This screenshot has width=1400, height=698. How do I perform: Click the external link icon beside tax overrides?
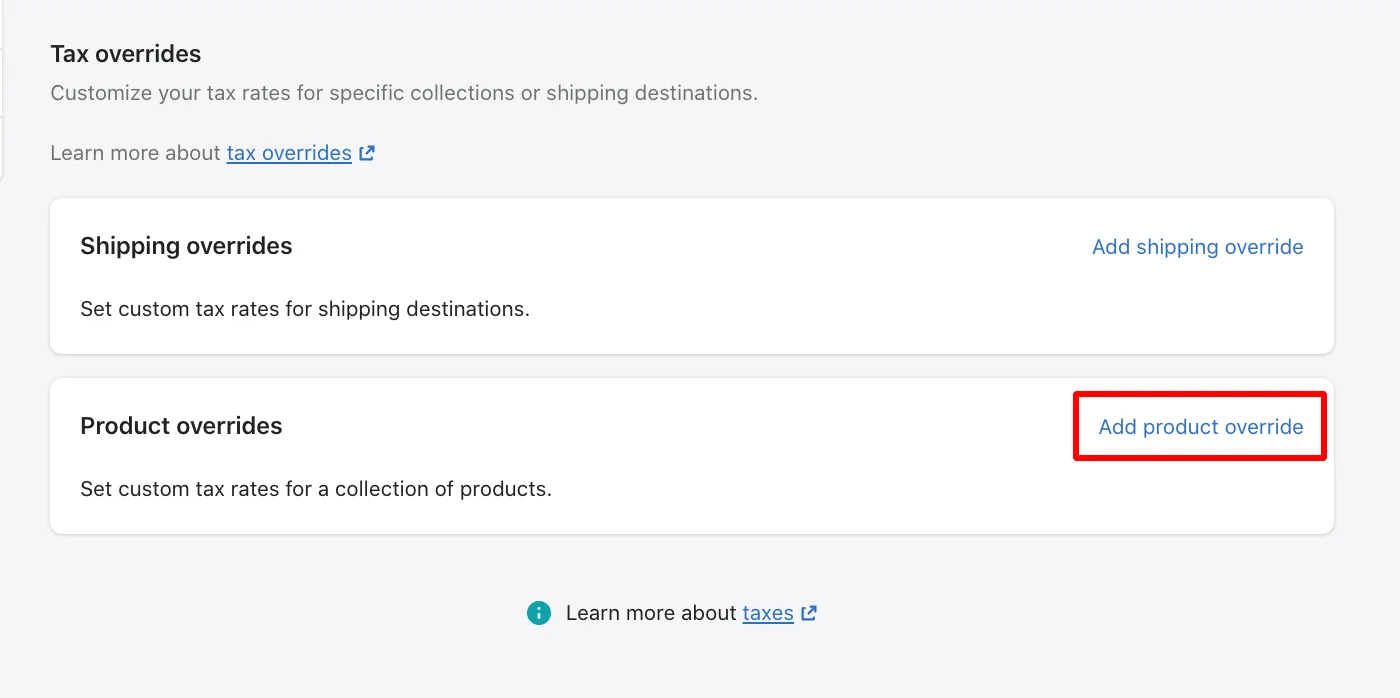tap(367, 152)
